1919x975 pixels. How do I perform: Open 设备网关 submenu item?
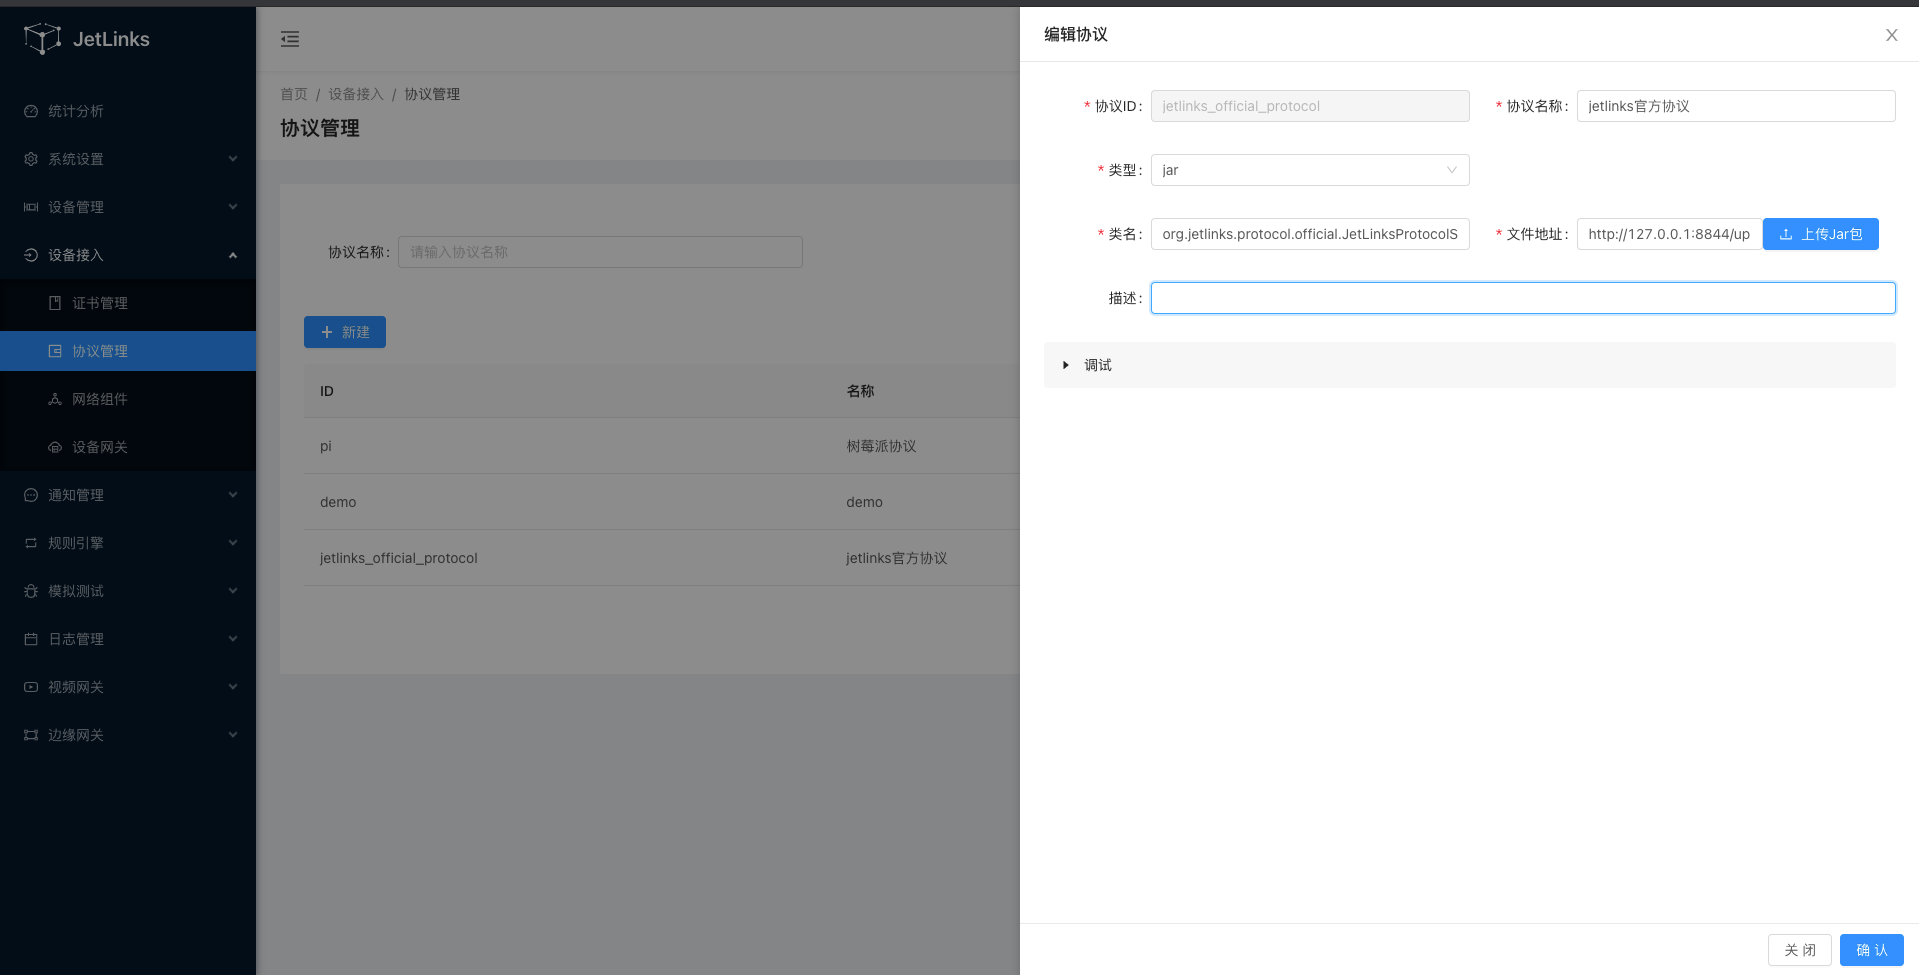[128, 447]
